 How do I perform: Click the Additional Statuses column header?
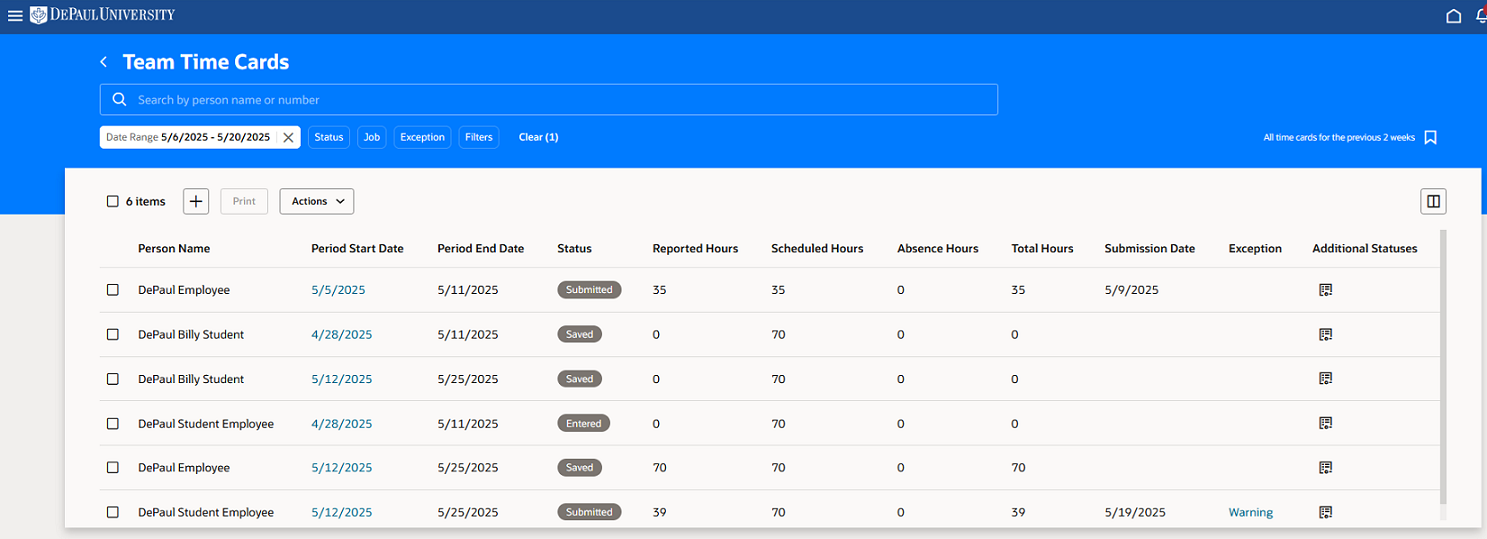point(1365,248)
